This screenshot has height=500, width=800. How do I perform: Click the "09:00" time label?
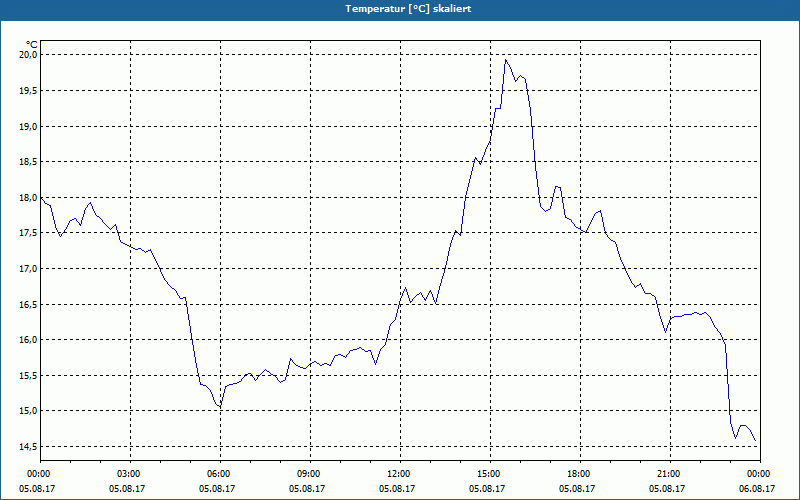point(310,474)
